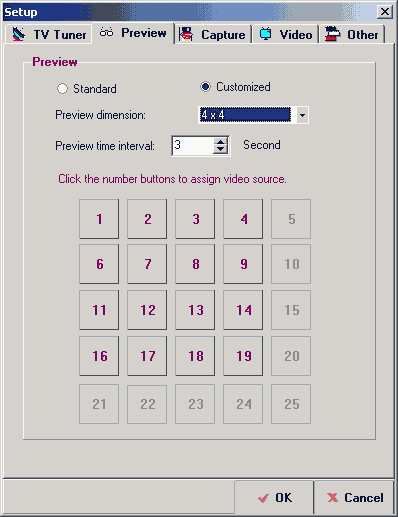The image size is (398, 517).
Task: Click the preview time interval field
Action: click(x=193, y=145)
